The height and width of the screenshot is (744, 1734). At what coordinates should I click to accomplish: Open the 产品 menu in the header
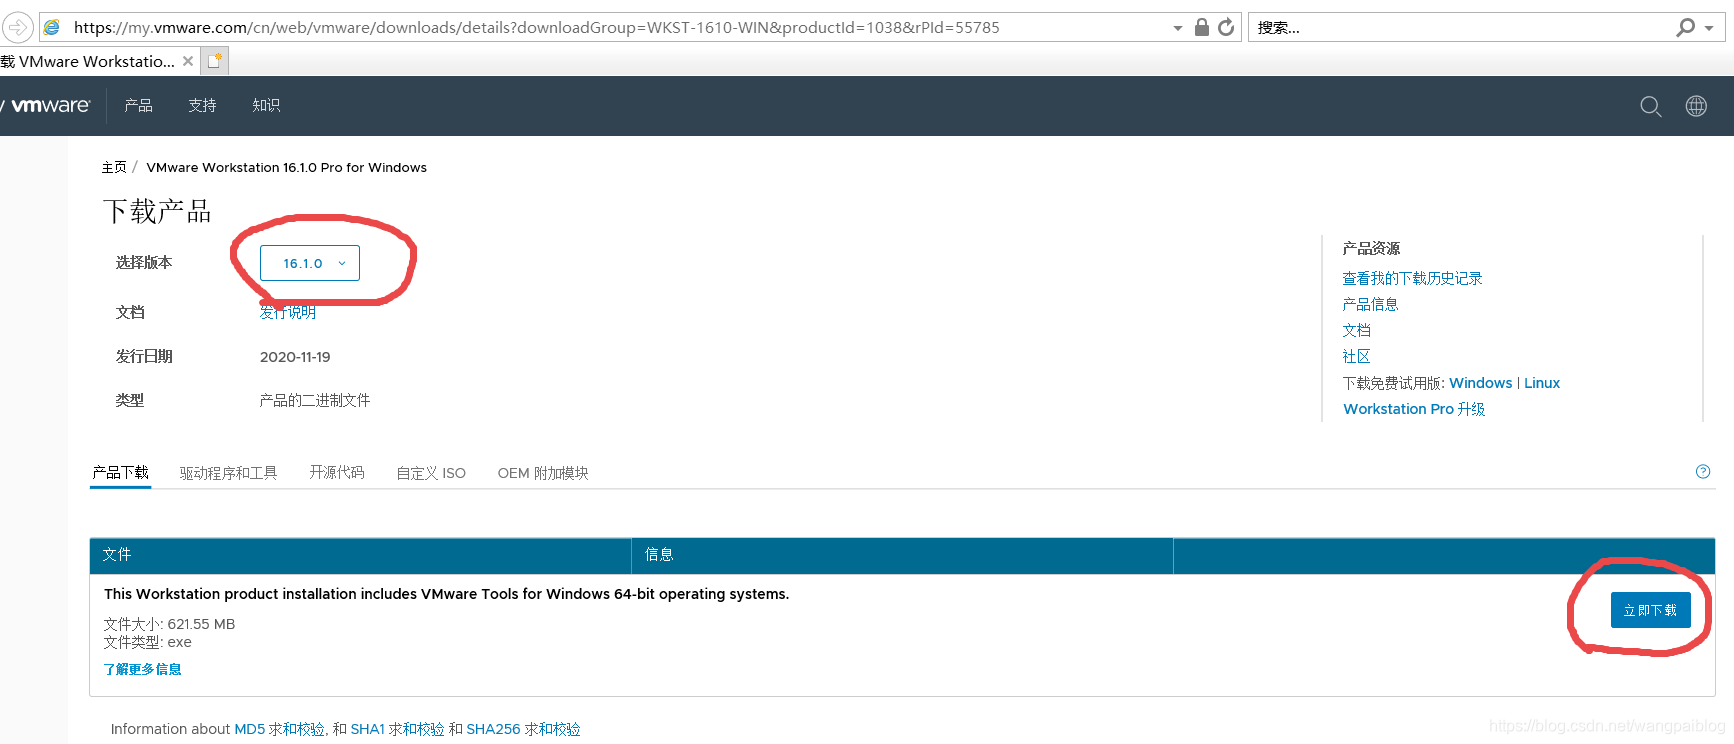[x=138, y=105]
